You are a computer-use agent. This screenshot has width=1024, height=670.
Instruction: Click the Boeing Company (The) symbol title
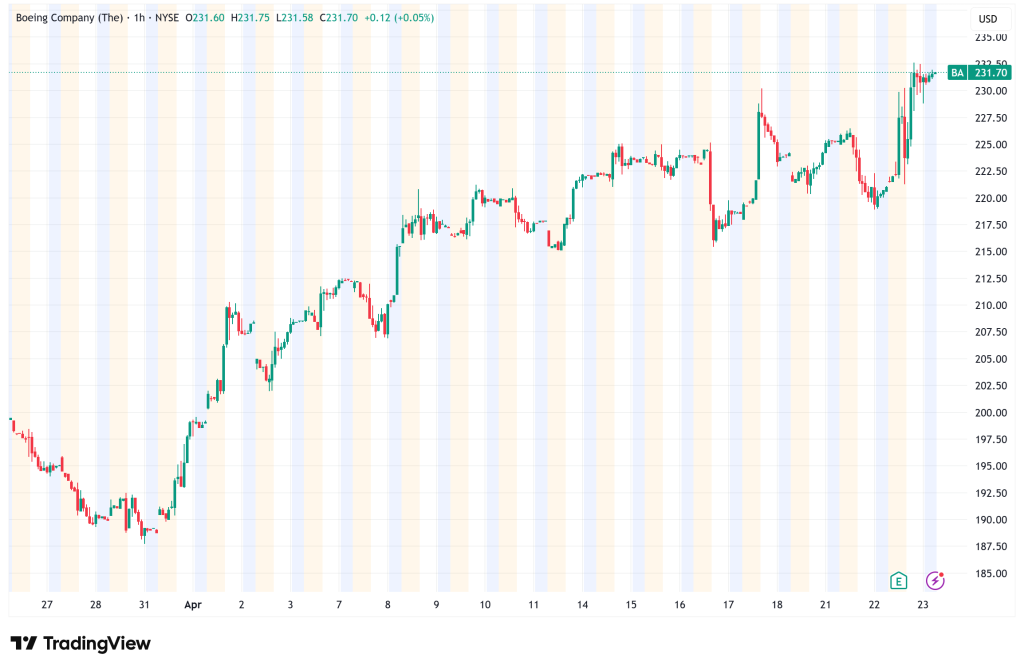coord(71,18)
